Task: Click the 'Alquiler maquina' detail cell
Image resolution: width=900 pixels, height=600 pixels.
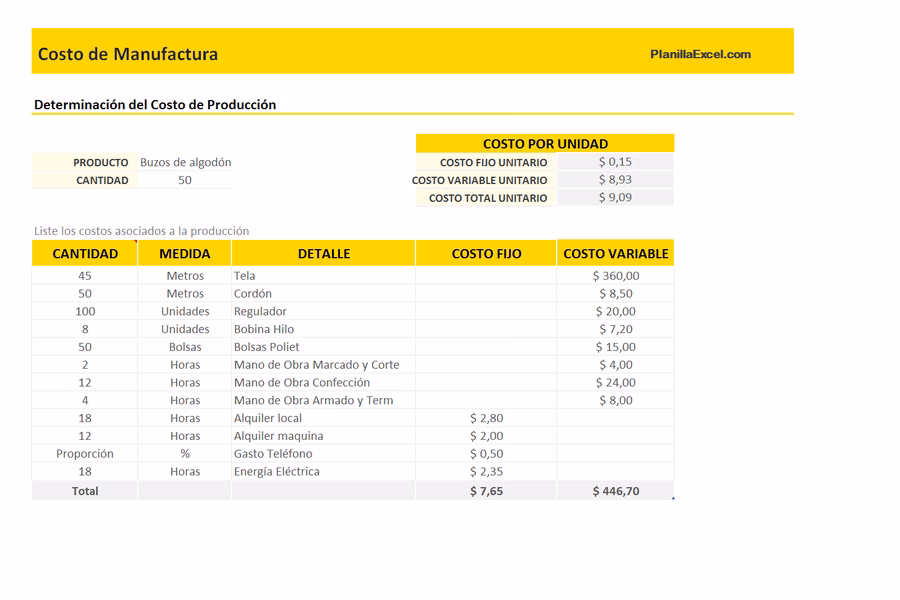Action: click(x=324, y=436)
